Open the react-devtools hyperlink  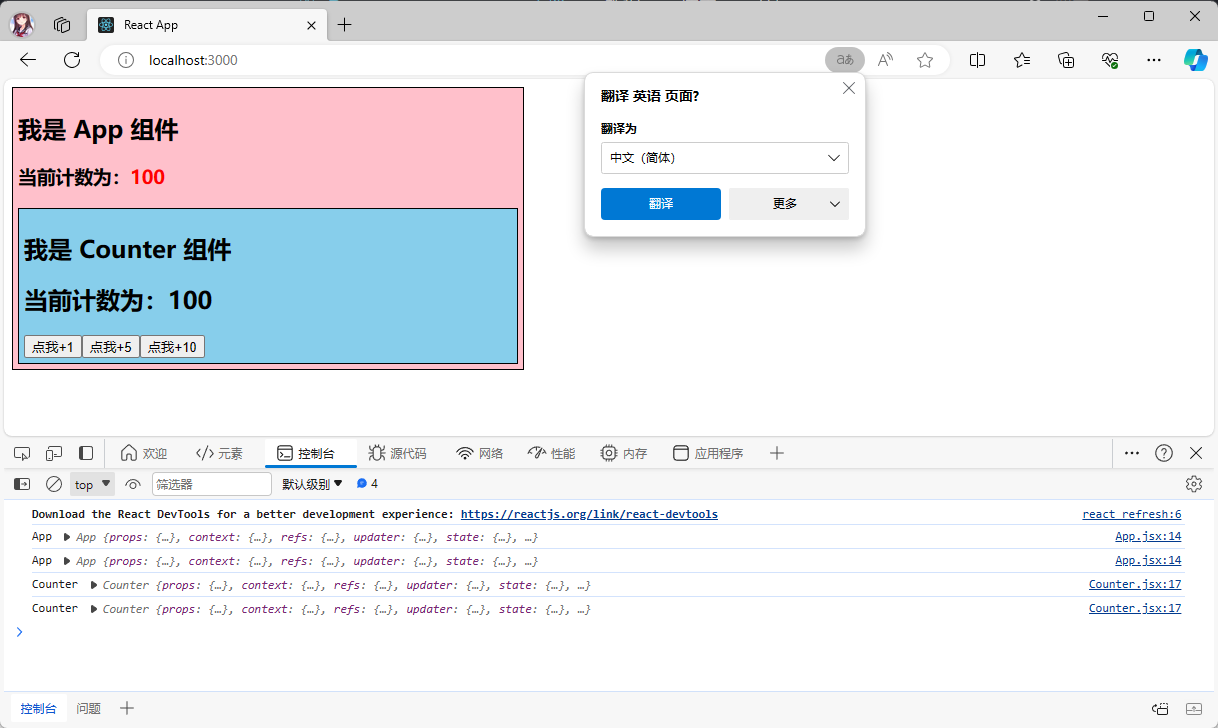pyautogui.click(x=589, y=514)
